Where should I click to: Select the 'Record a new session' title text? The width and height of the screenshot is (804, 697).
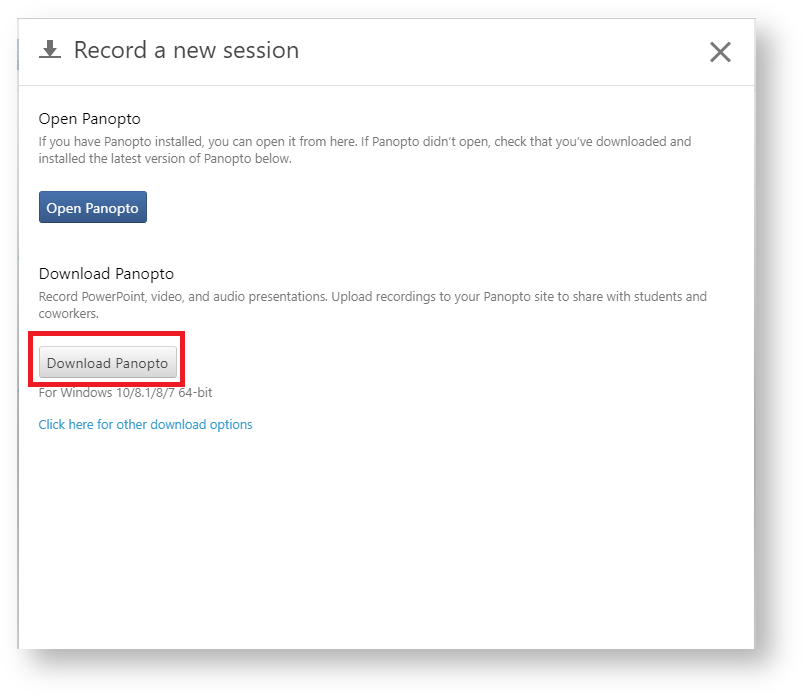(186, 50)
